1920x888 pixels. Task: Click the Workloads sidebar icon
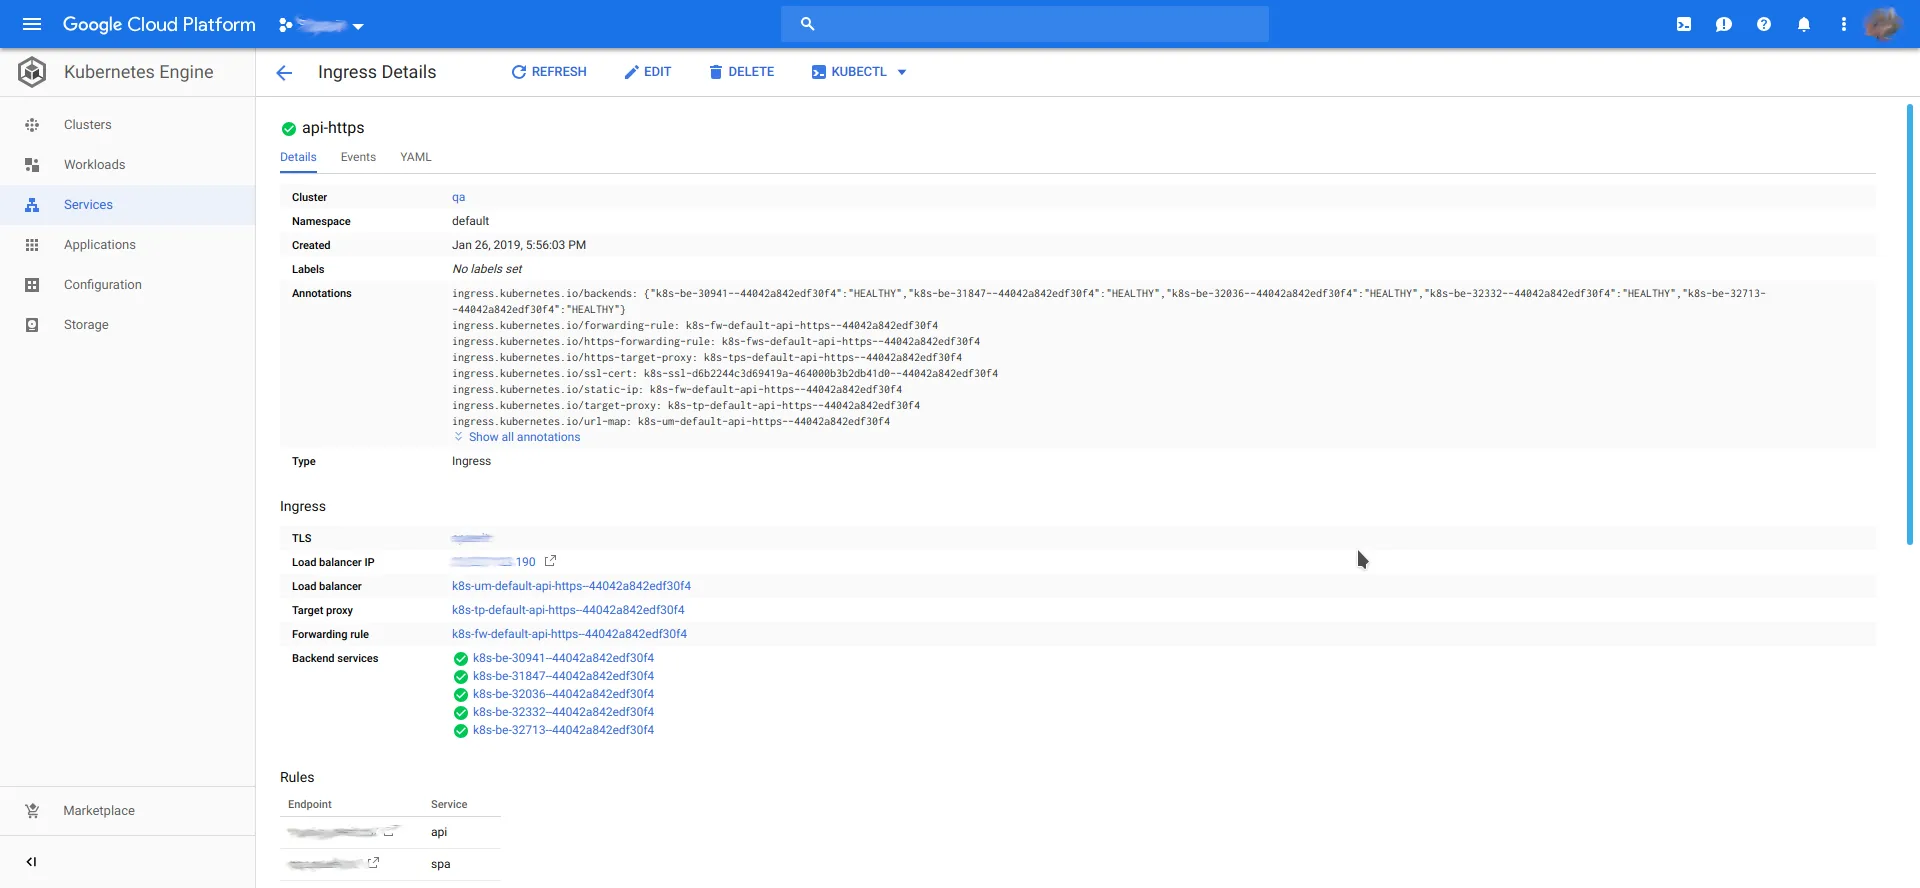coord(32,165)
